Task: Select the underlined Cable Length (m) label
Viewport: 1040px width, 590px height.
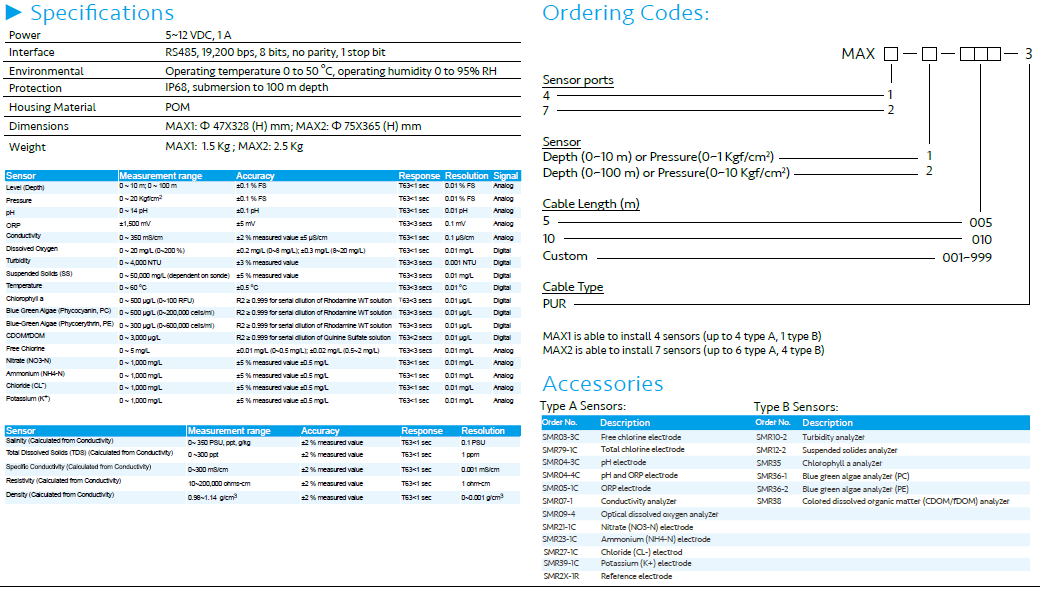Action: [590, 204]
